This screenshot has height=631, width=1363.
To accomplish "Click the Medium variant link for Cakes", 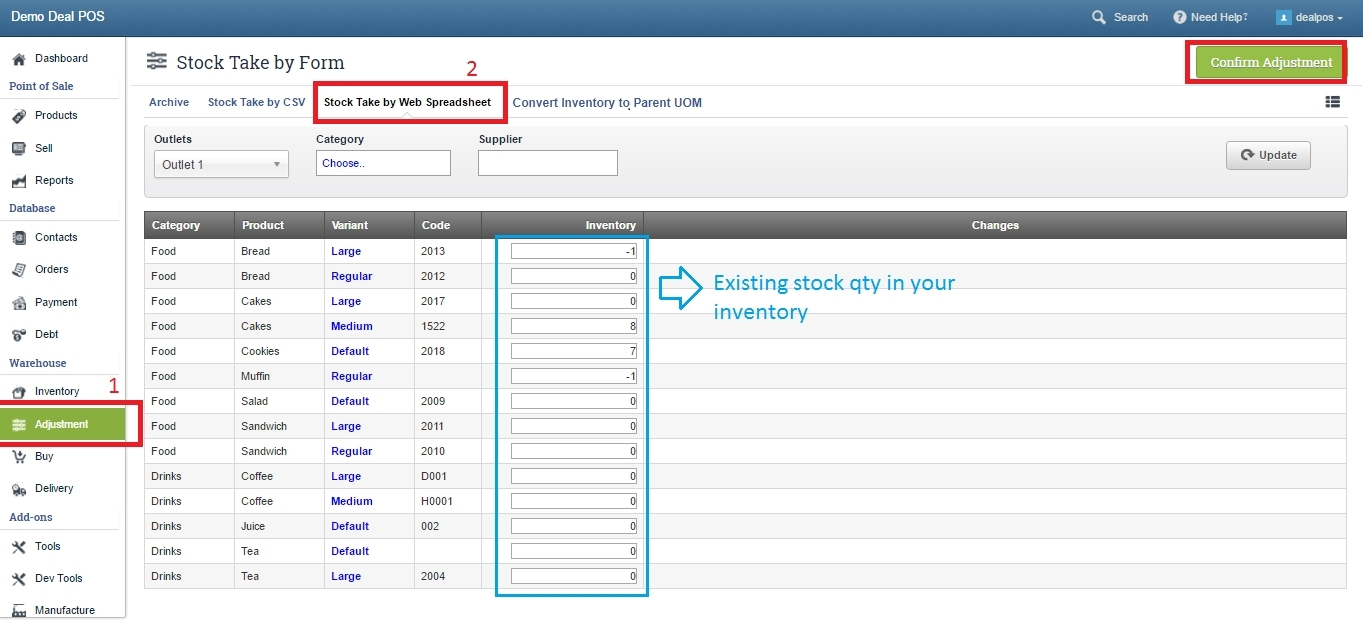I will tap(352, 326).
